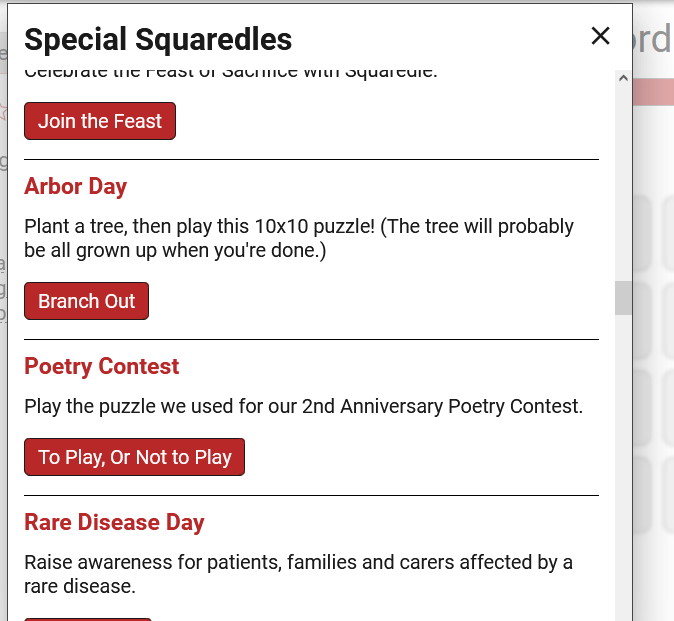Click the pink bar behind the dialog
The image size is (674, 621).
click(x=653, y=92)
